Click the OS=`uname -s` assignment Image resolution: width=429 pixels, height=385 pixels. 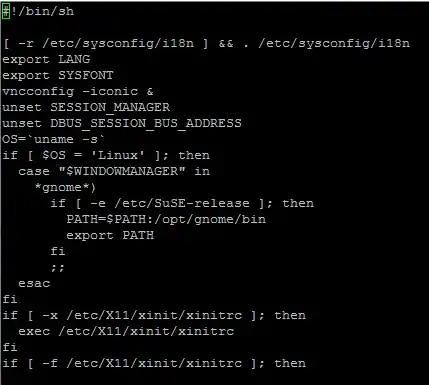pyautogui.click(x=53, y=139)
